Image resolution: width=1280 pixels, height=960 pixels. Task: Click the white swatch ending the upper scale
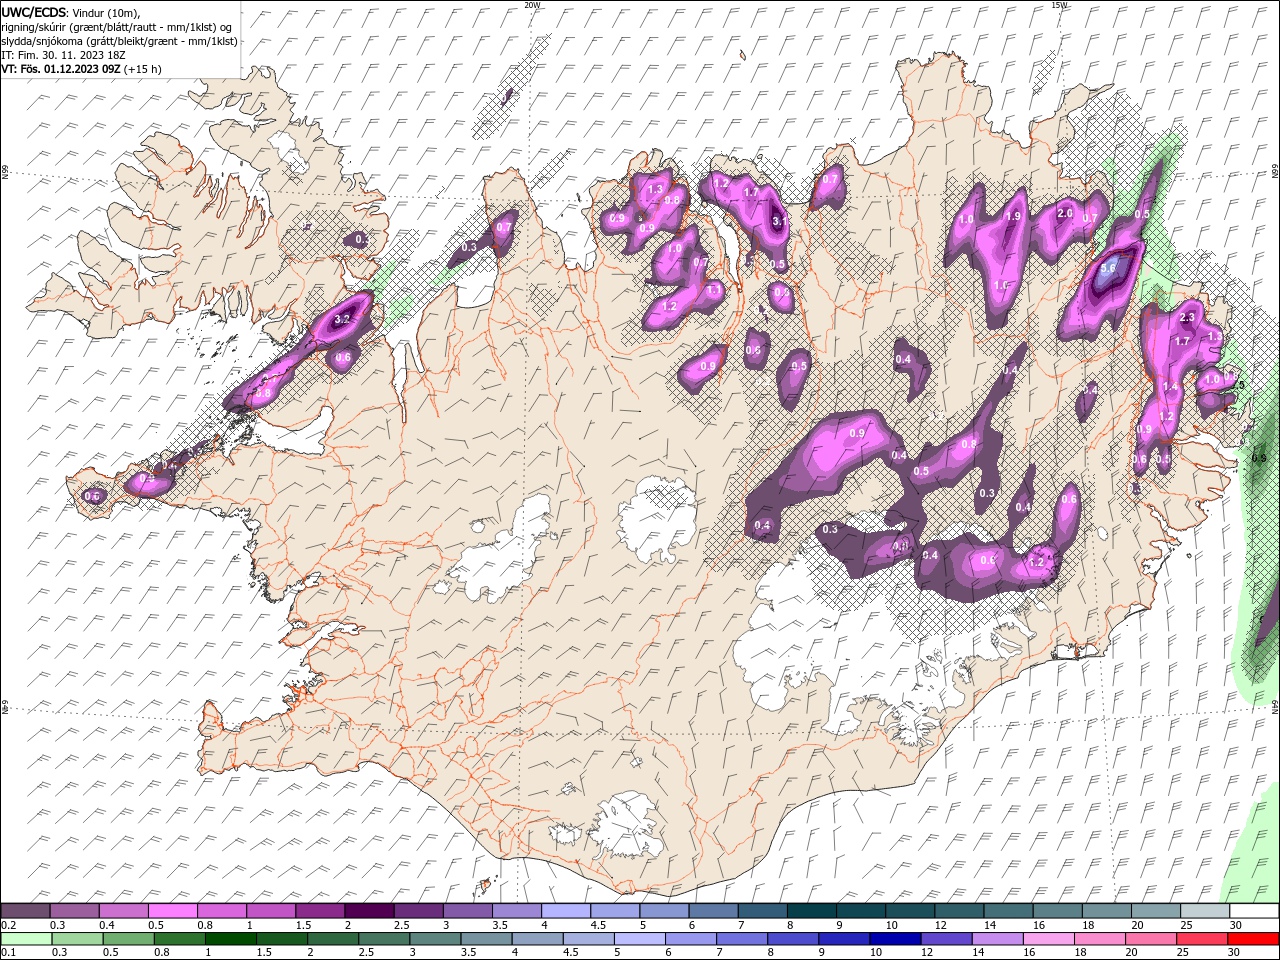tap(1252, 911)
